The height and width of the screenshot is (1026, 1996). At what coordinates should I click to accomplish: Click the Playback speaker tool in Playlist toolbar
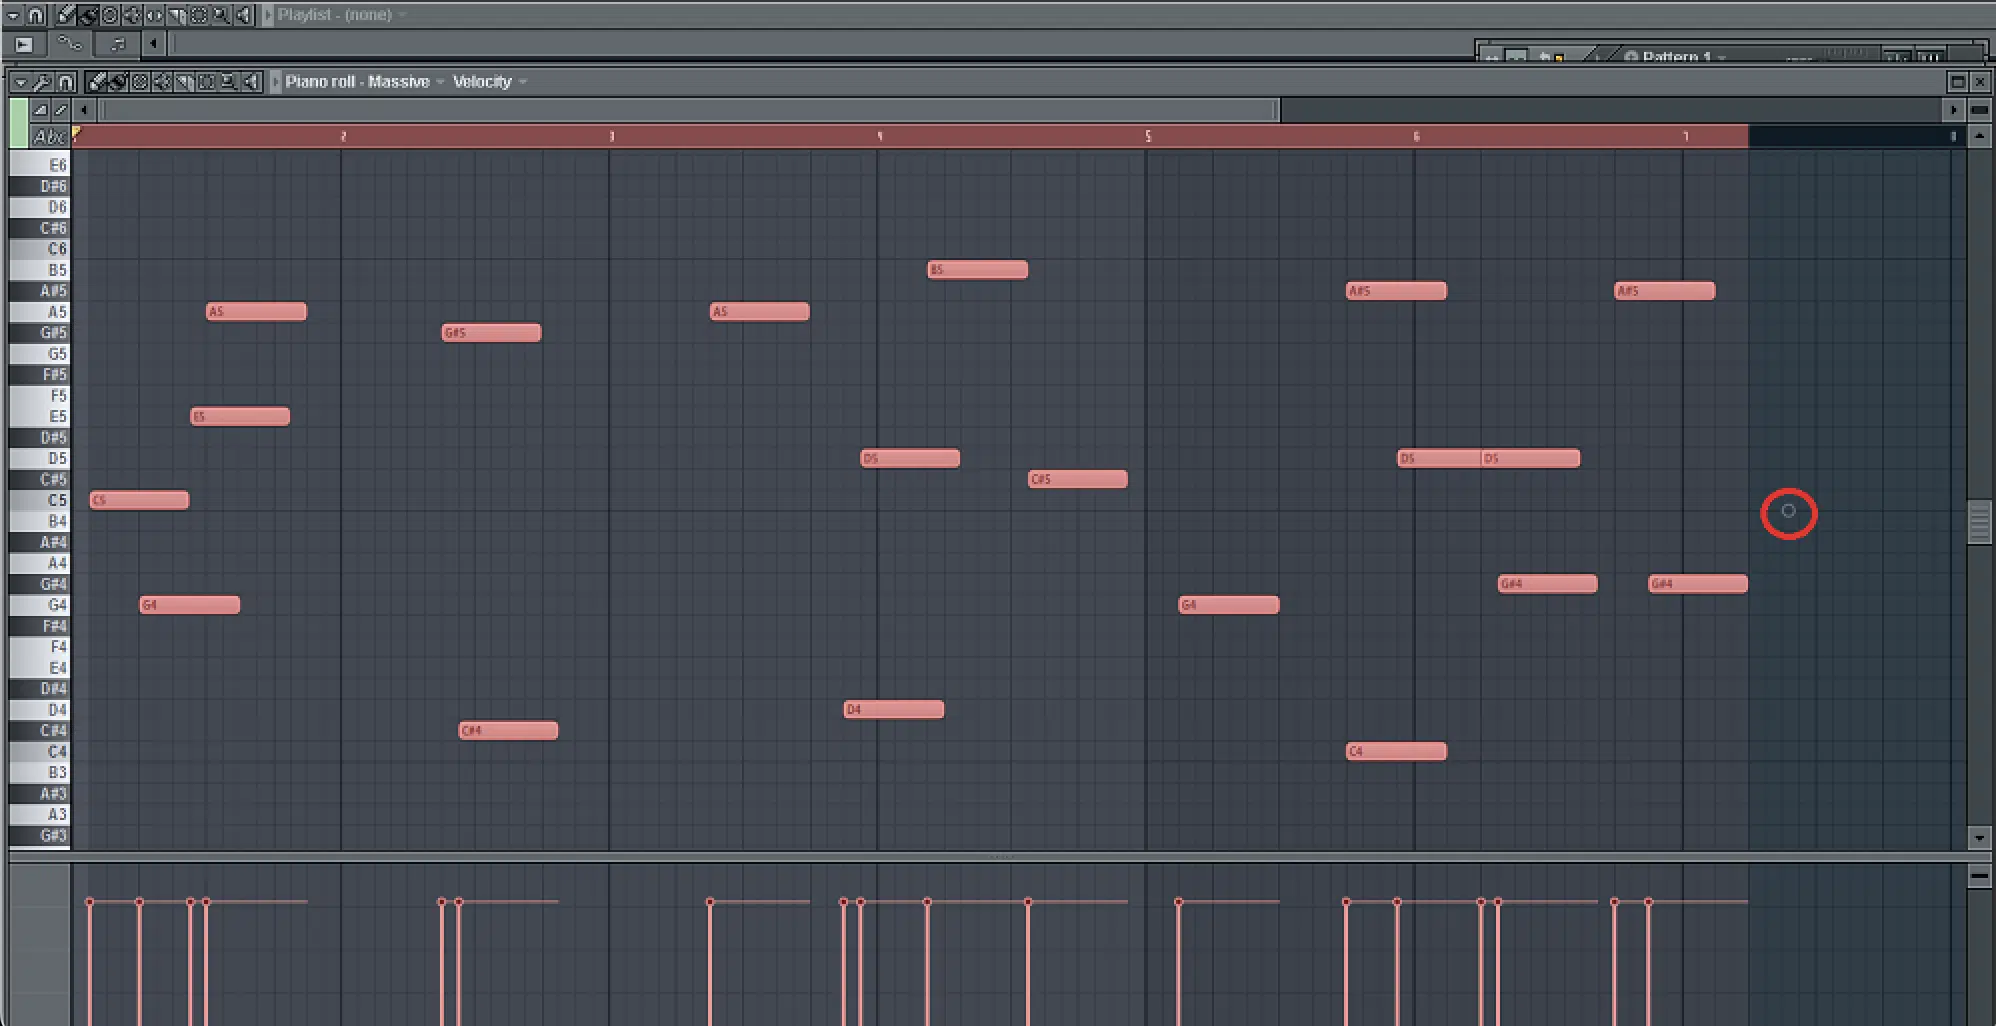tap(243, 15)
